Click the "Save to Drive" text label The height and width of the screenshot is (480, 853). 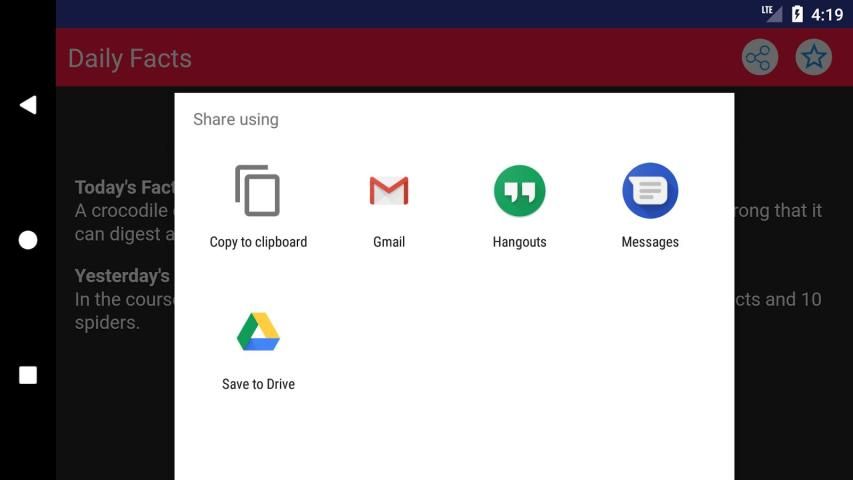coord(258,384)
